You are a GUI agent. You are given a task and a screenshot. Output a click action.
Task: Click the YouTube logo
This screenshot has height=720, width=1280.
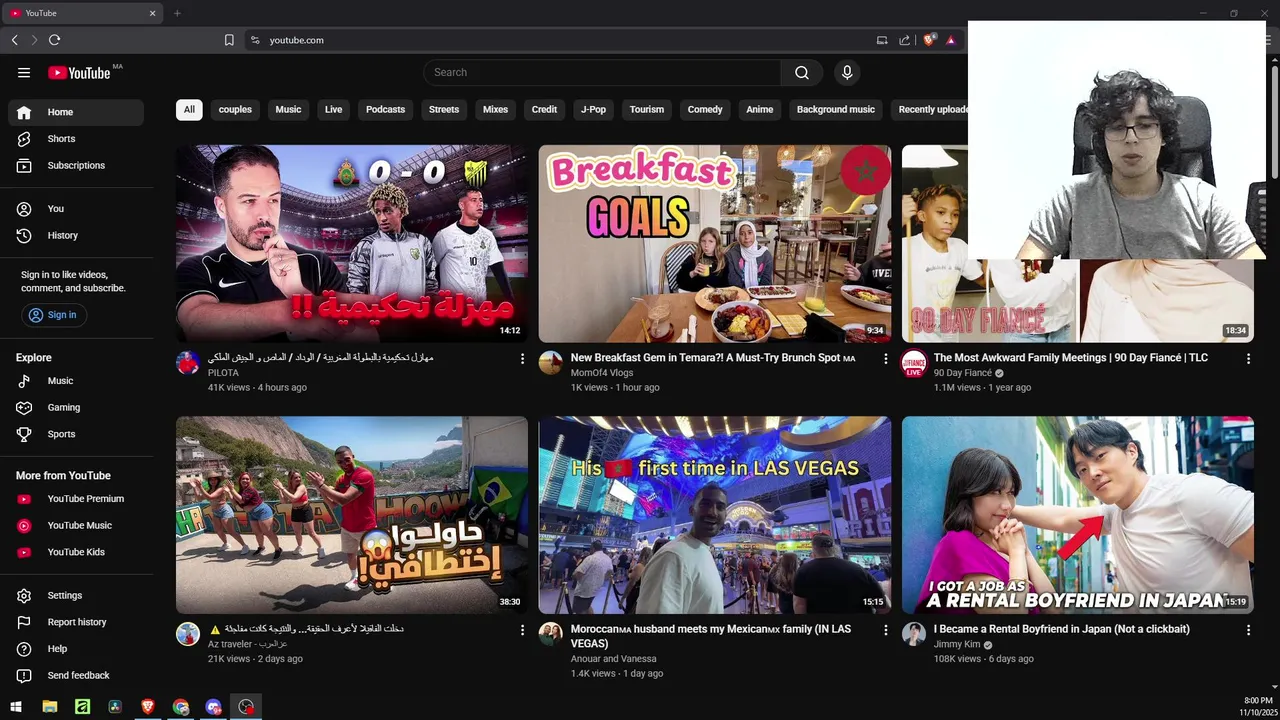(x=79, y=72)
